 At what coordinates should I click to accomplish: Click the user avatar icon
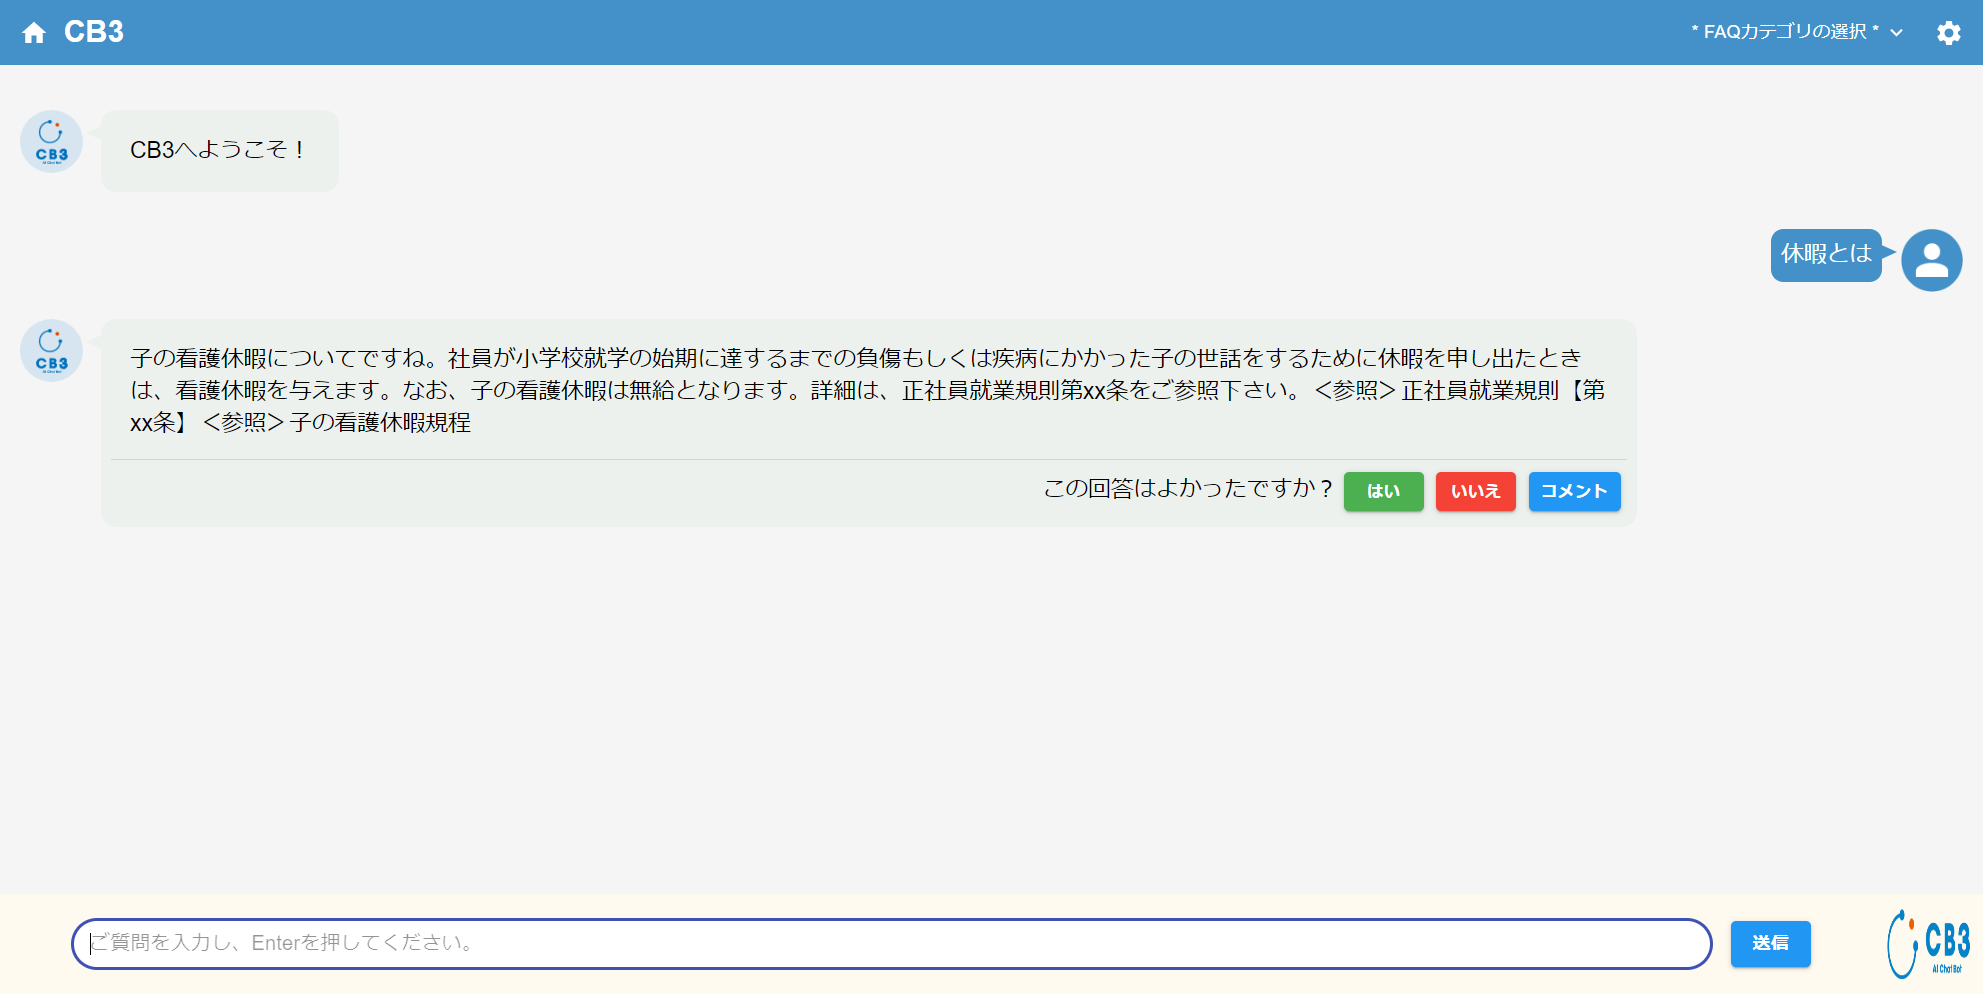tap(1931, 260)
